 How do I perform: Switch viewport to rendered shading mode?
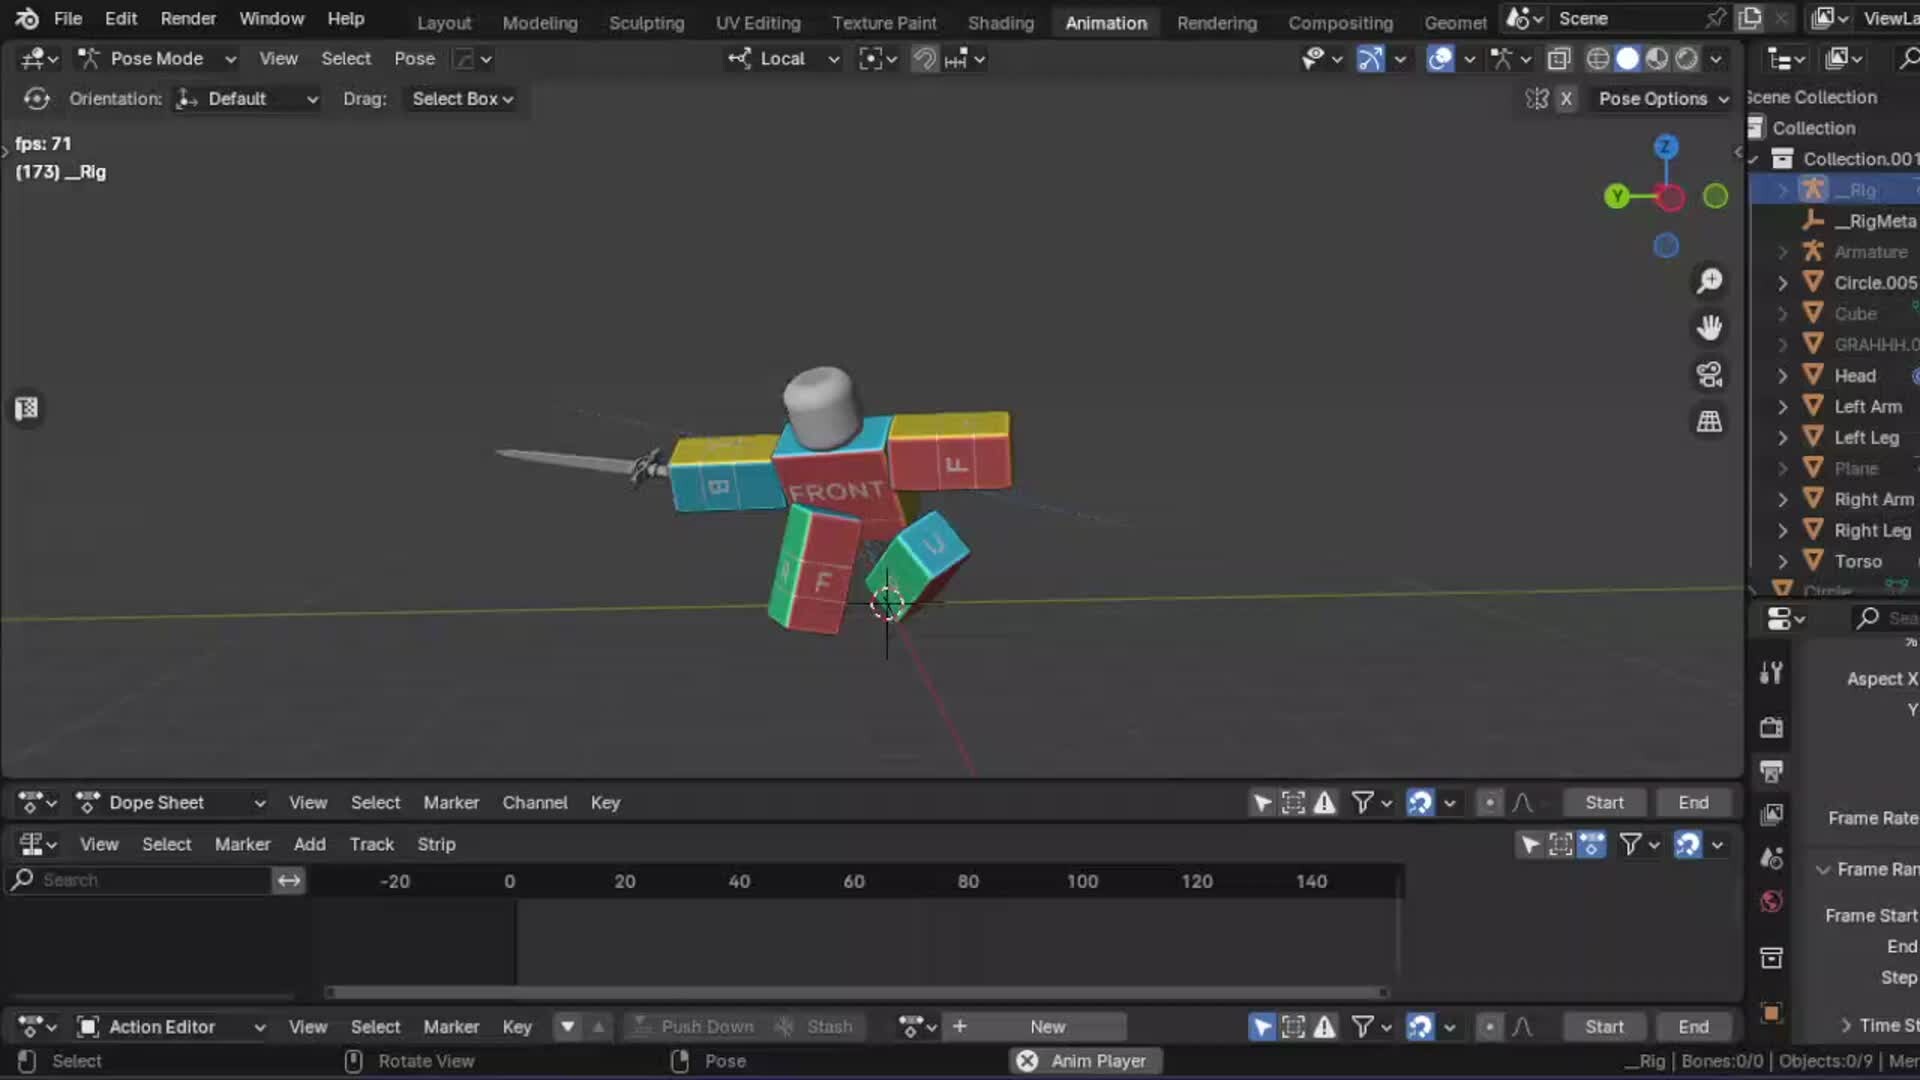(x=1687, y=59)
